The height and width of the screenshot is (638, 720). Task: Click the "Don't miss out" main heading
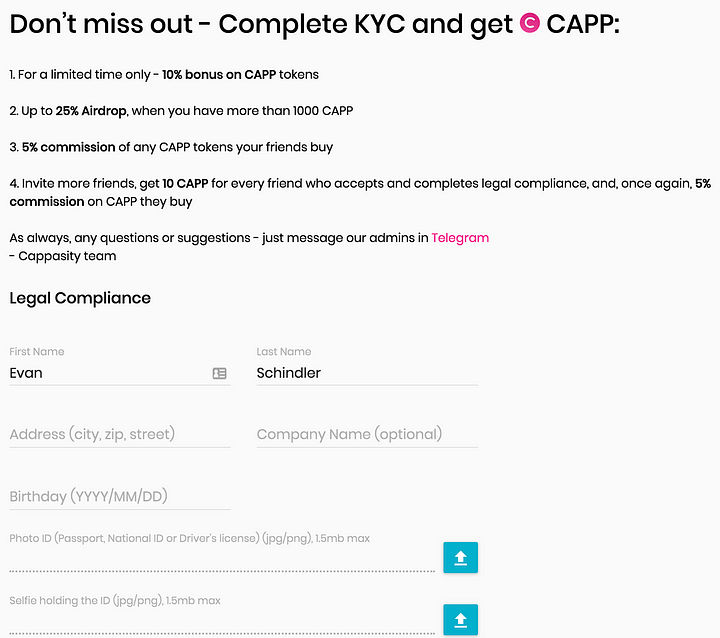coord(314,24)
